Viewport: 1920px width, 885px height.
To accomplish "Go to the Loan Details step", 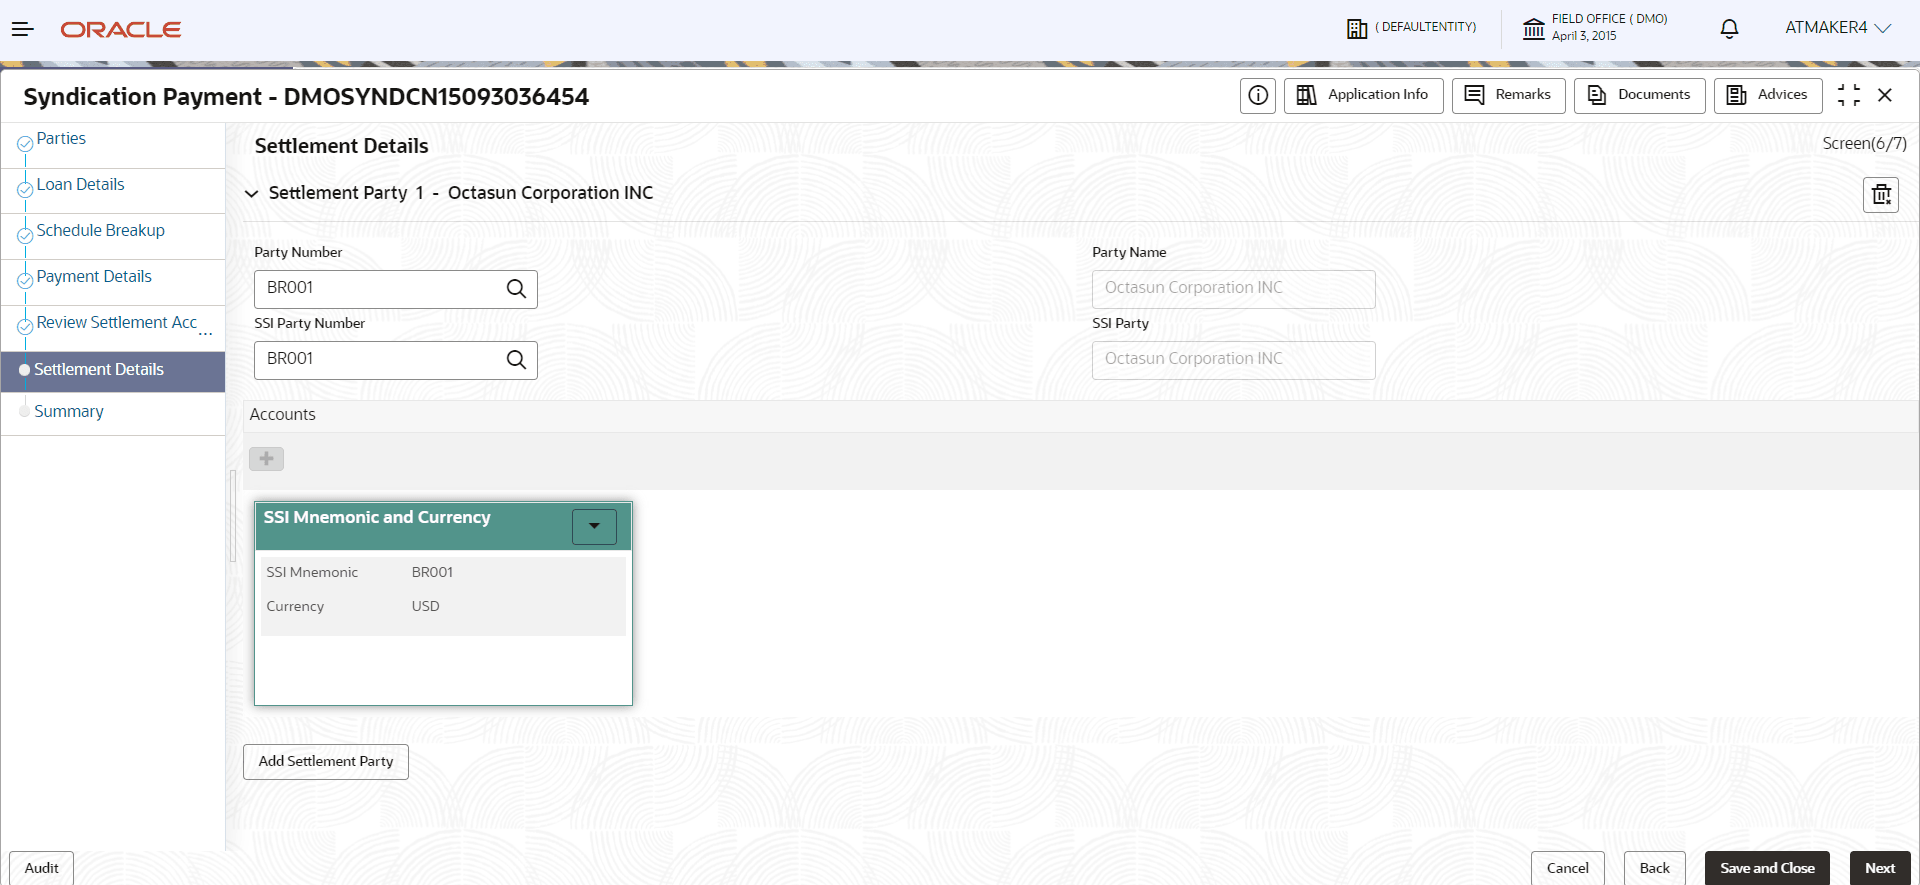I will pyautogui.click(x=80, y=185).
